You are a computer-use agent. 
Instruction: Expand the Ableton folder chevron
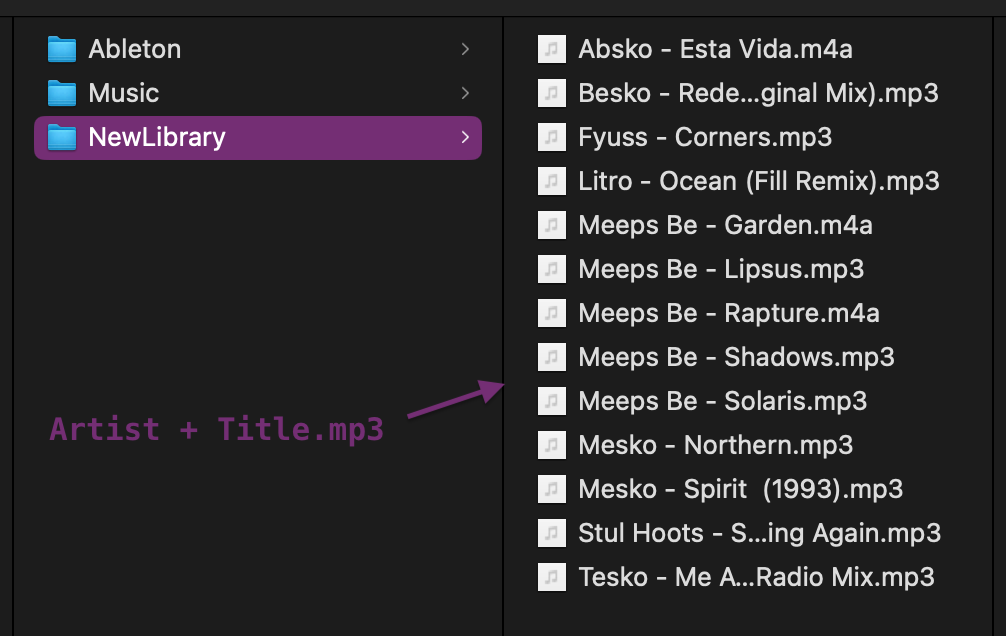point(466,48)
